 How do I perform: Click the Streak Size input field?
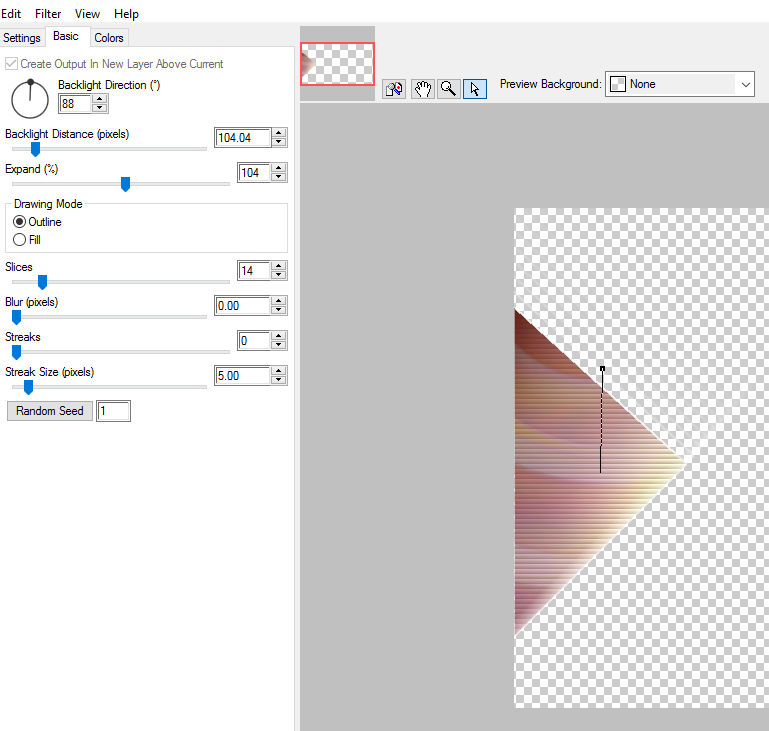pyautogui.click(x=243, y=376)
